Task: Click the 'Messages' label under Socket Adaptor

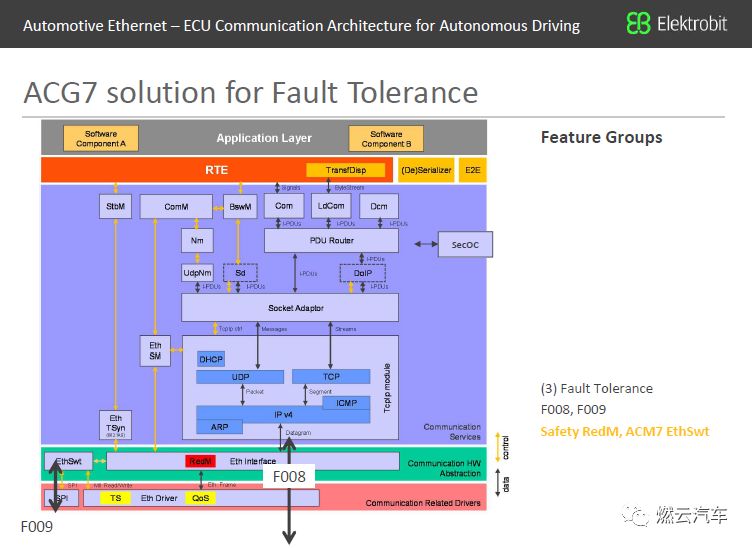Action: (x=274, y=329)
